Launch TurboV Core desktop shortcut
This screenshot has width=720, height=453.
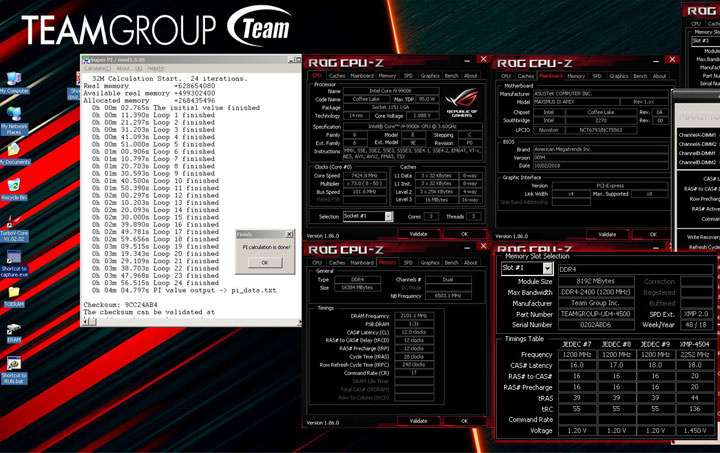pyautogui.click(x=14, y=229)
